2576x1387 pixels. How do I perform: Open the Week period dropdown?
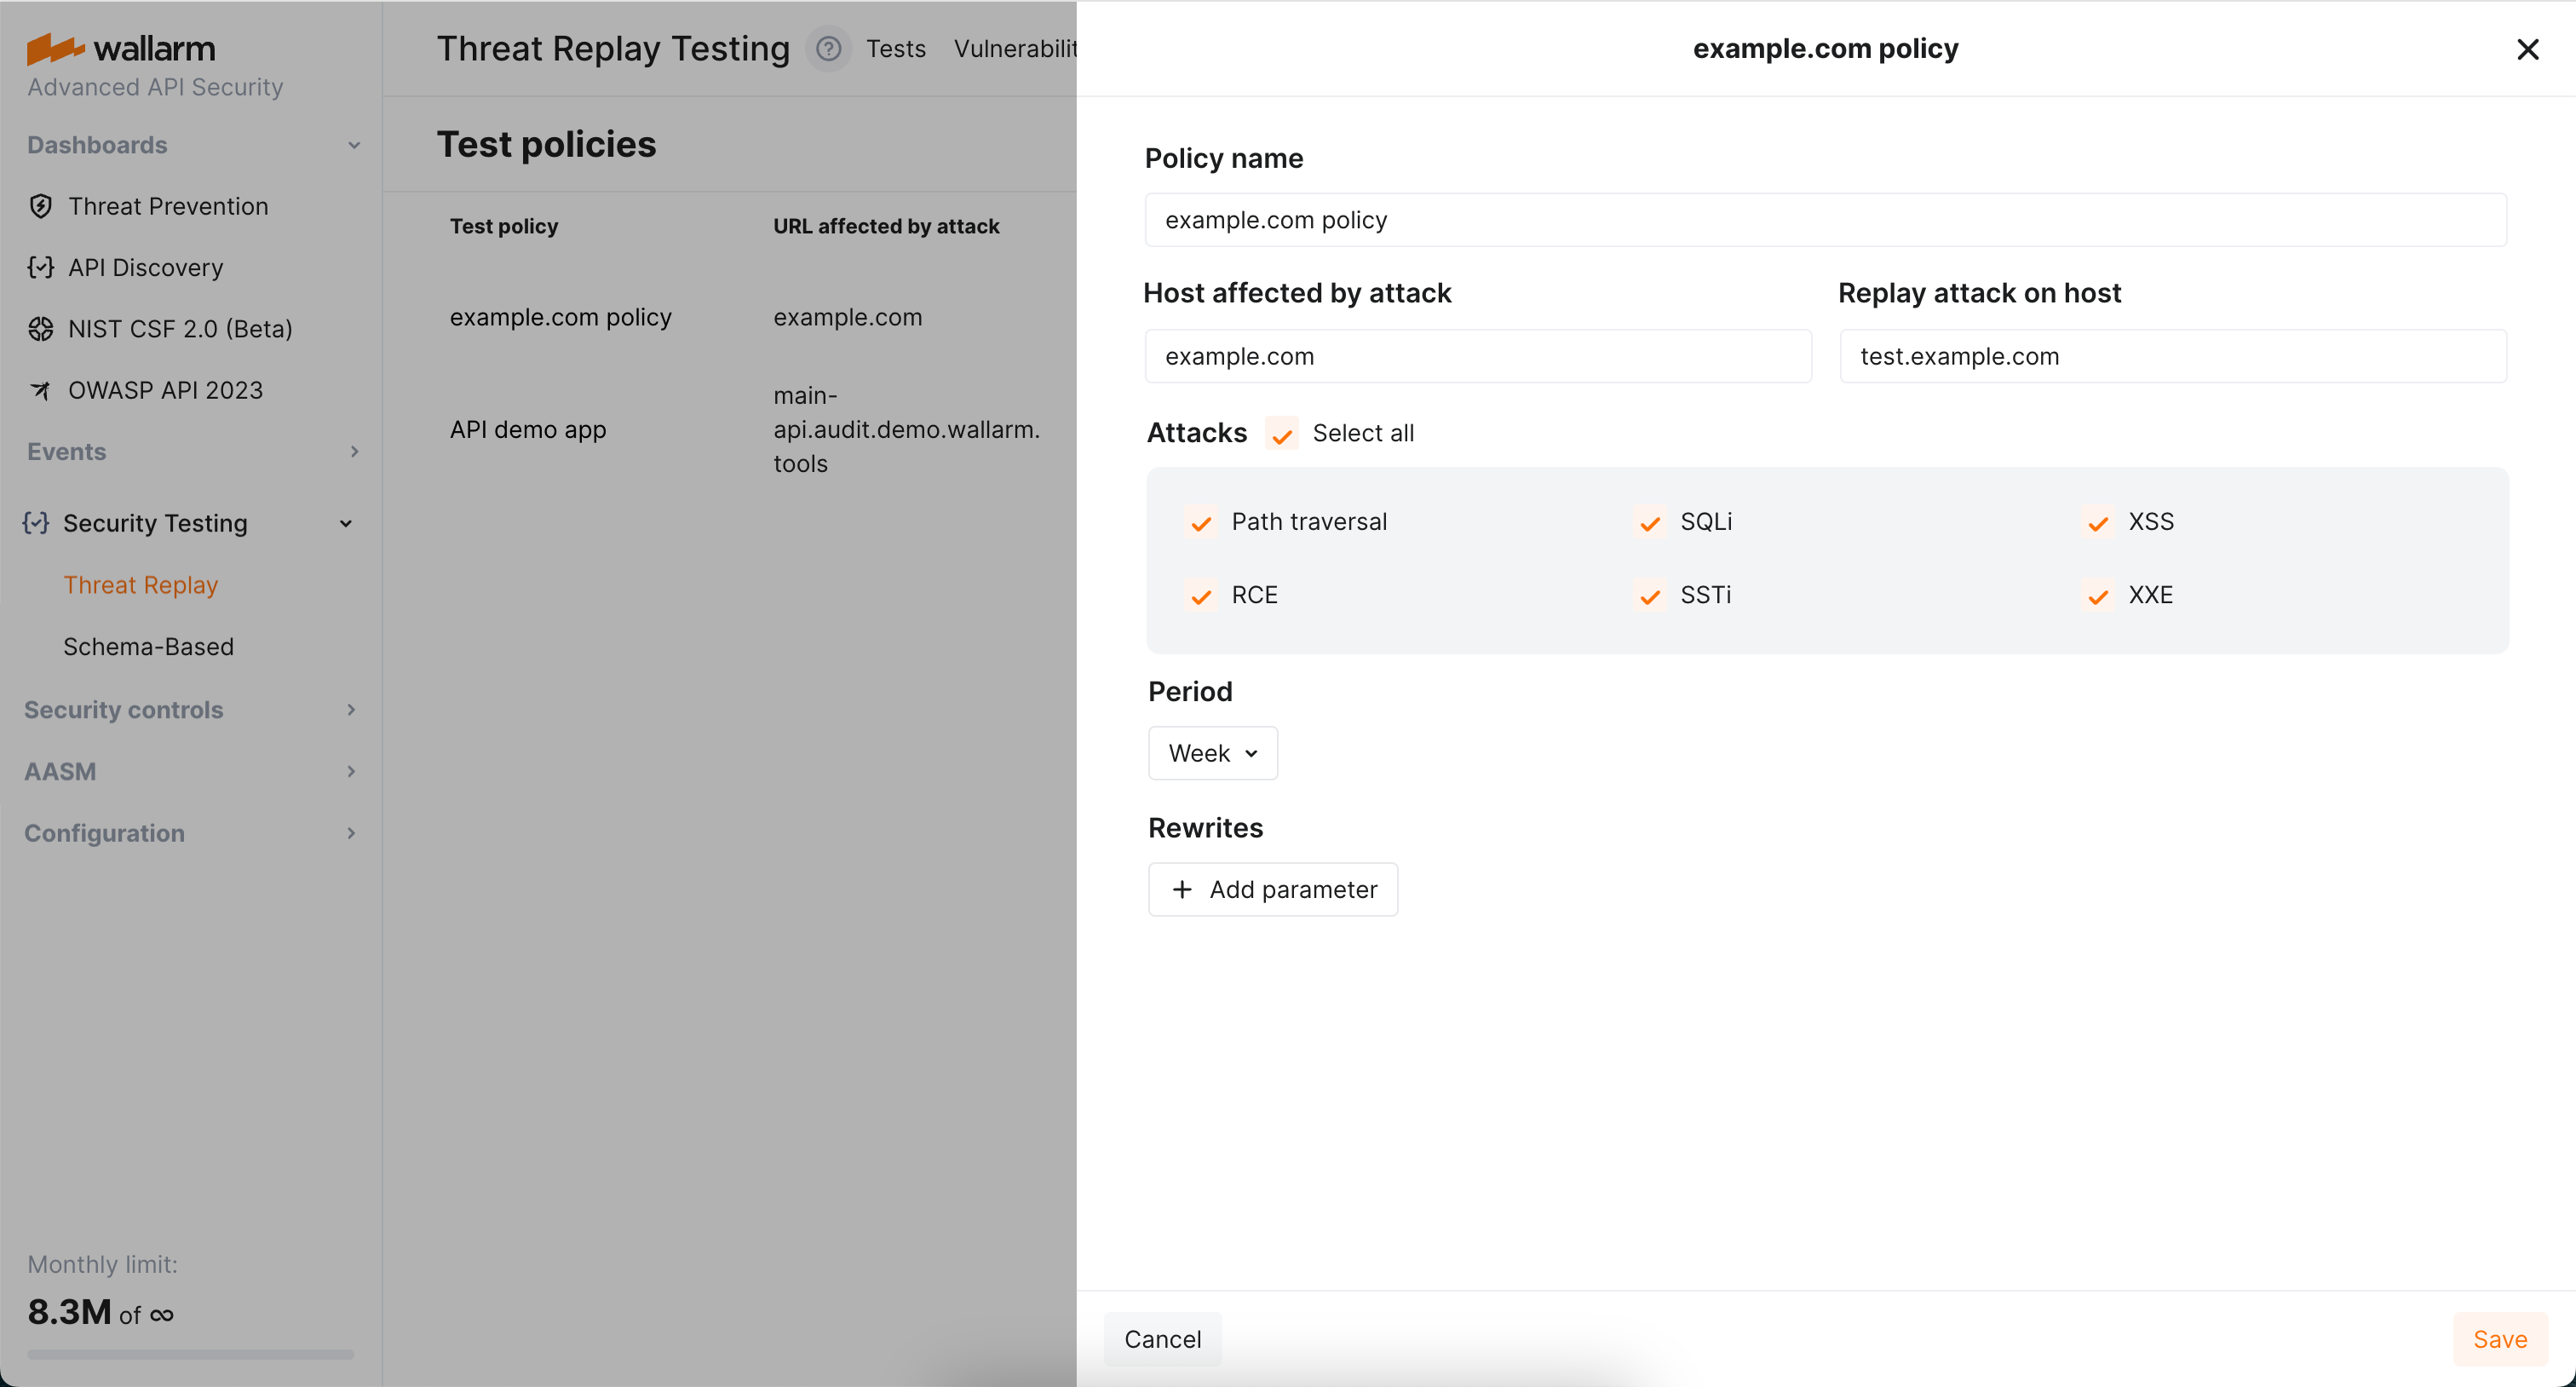click(x=1212, y=753)
